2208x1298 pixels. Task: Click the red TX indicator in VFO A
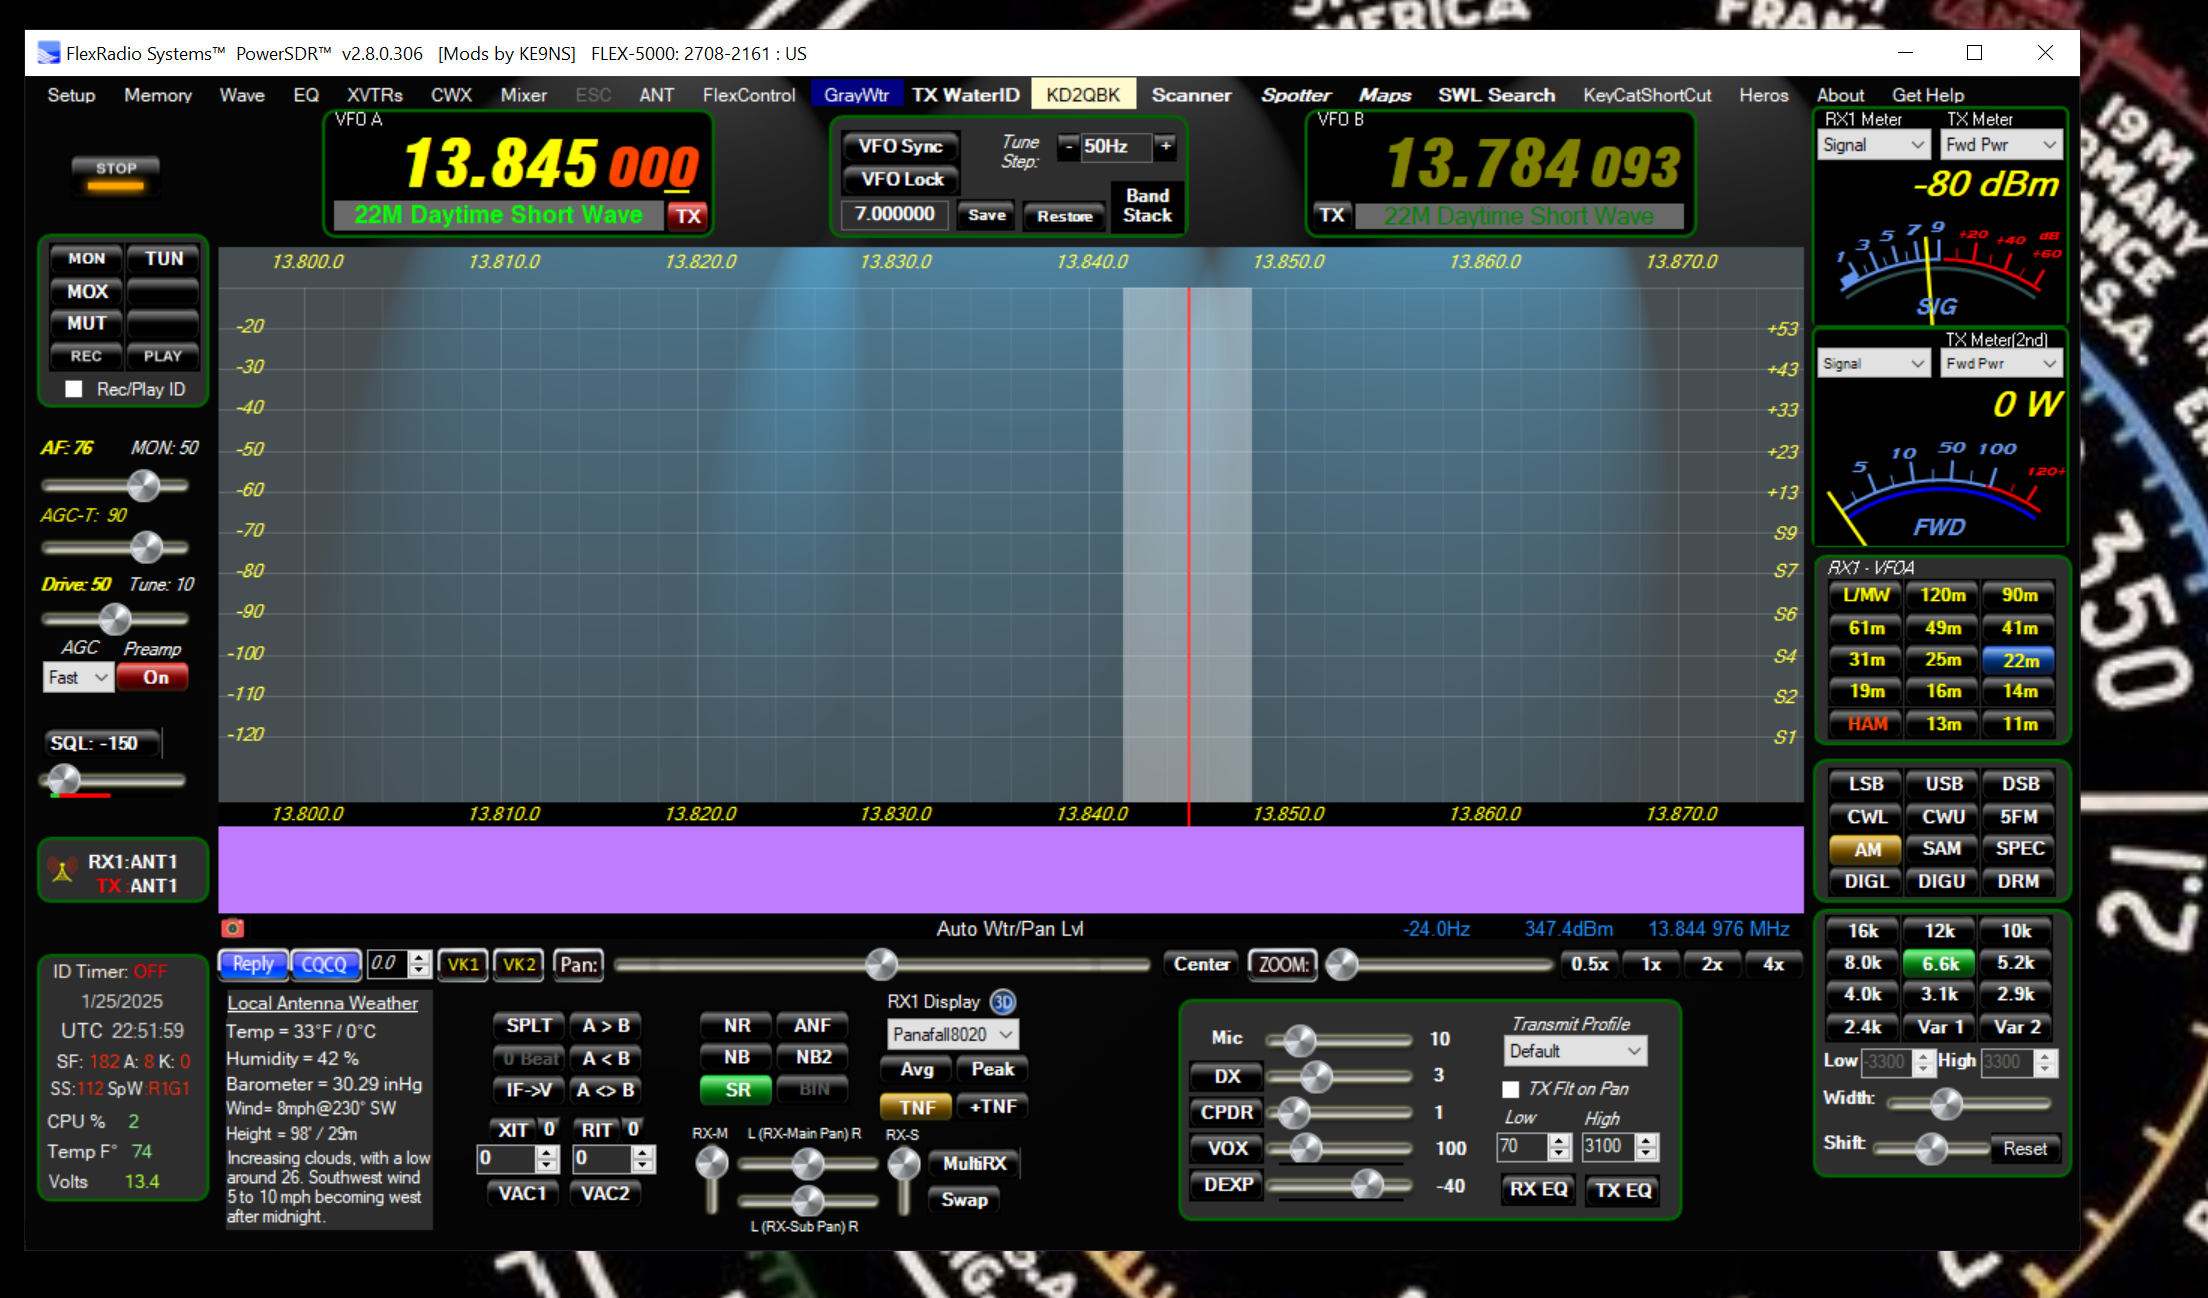[688, 215]
